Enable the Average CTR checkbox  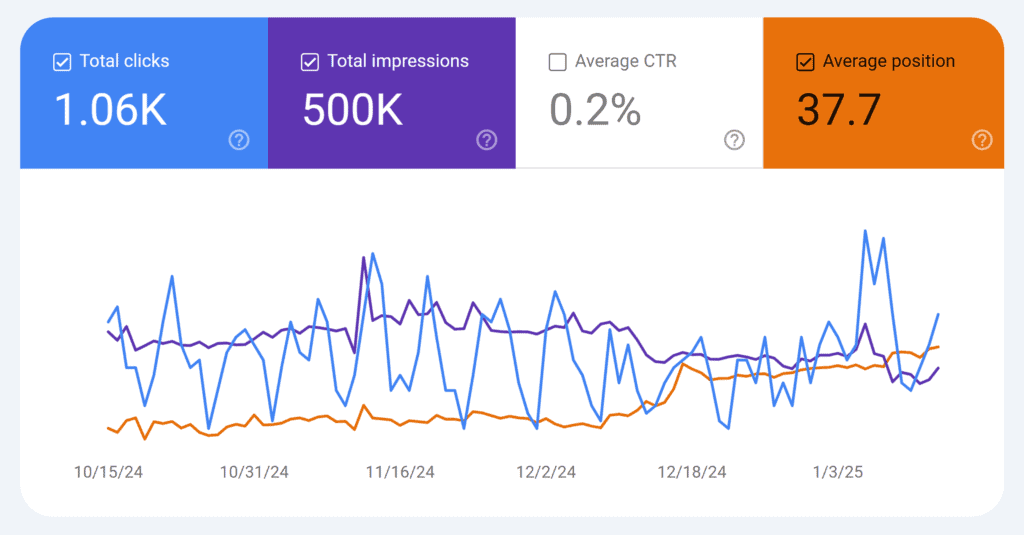tap(558, 62)
